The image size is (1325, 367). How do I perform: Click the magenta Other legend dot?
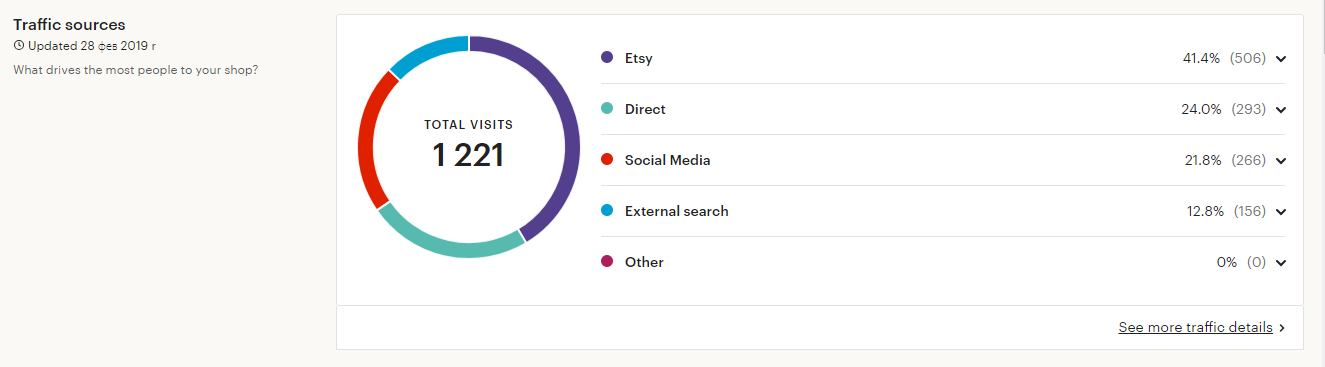[607, 262]
